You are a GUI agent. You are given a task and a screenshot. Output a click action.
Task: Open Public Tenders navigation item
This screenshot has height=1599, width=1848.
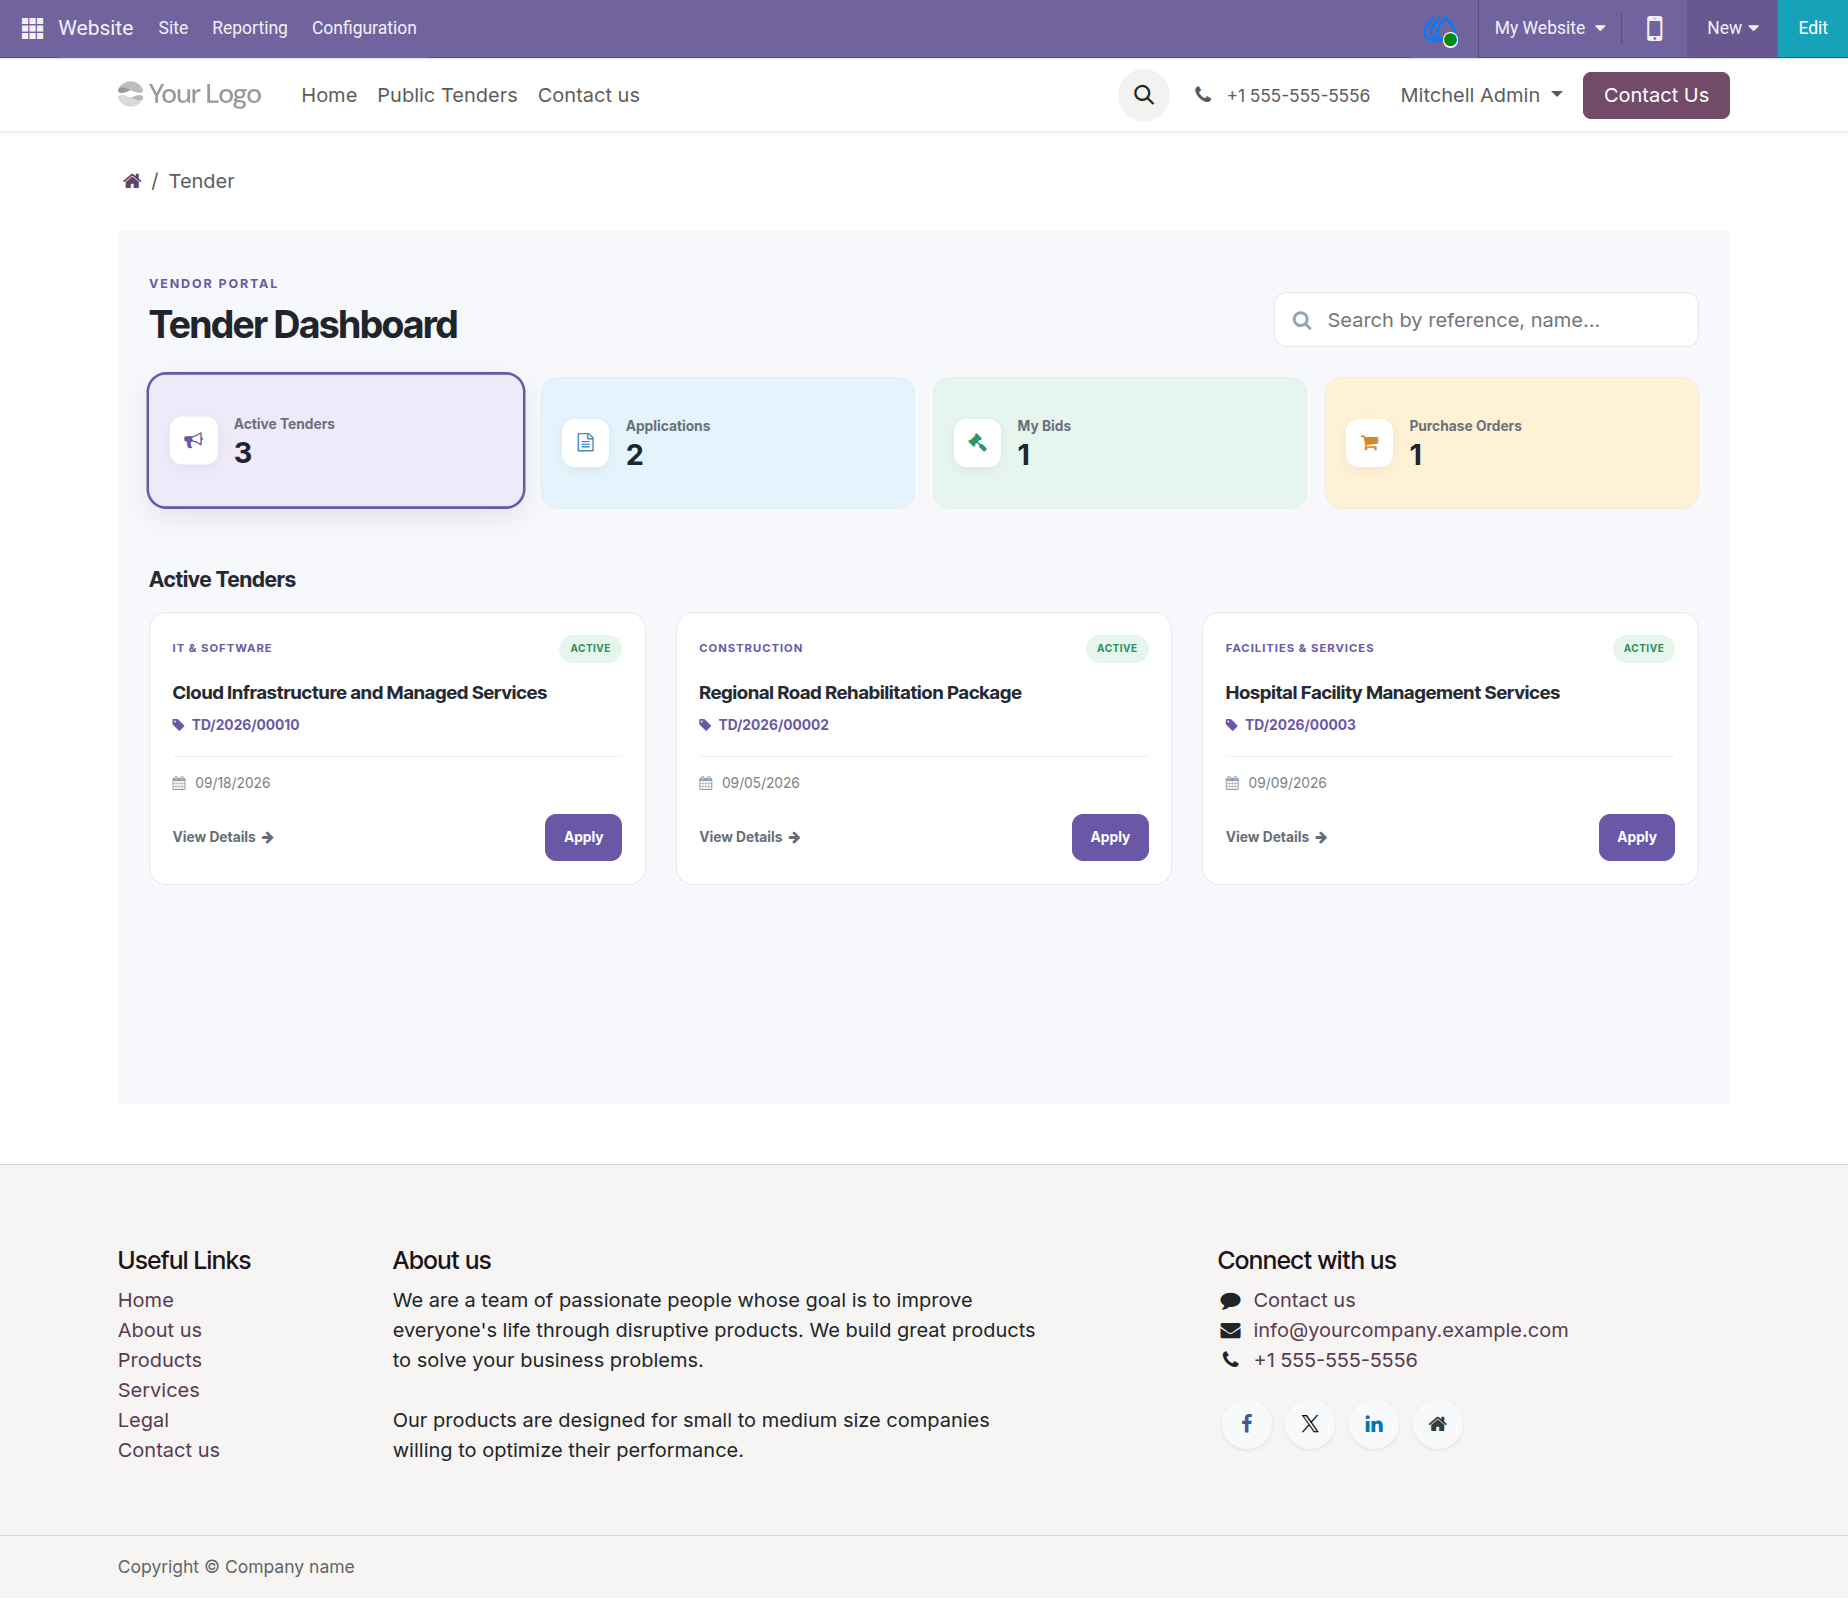[x=447, y=95]
